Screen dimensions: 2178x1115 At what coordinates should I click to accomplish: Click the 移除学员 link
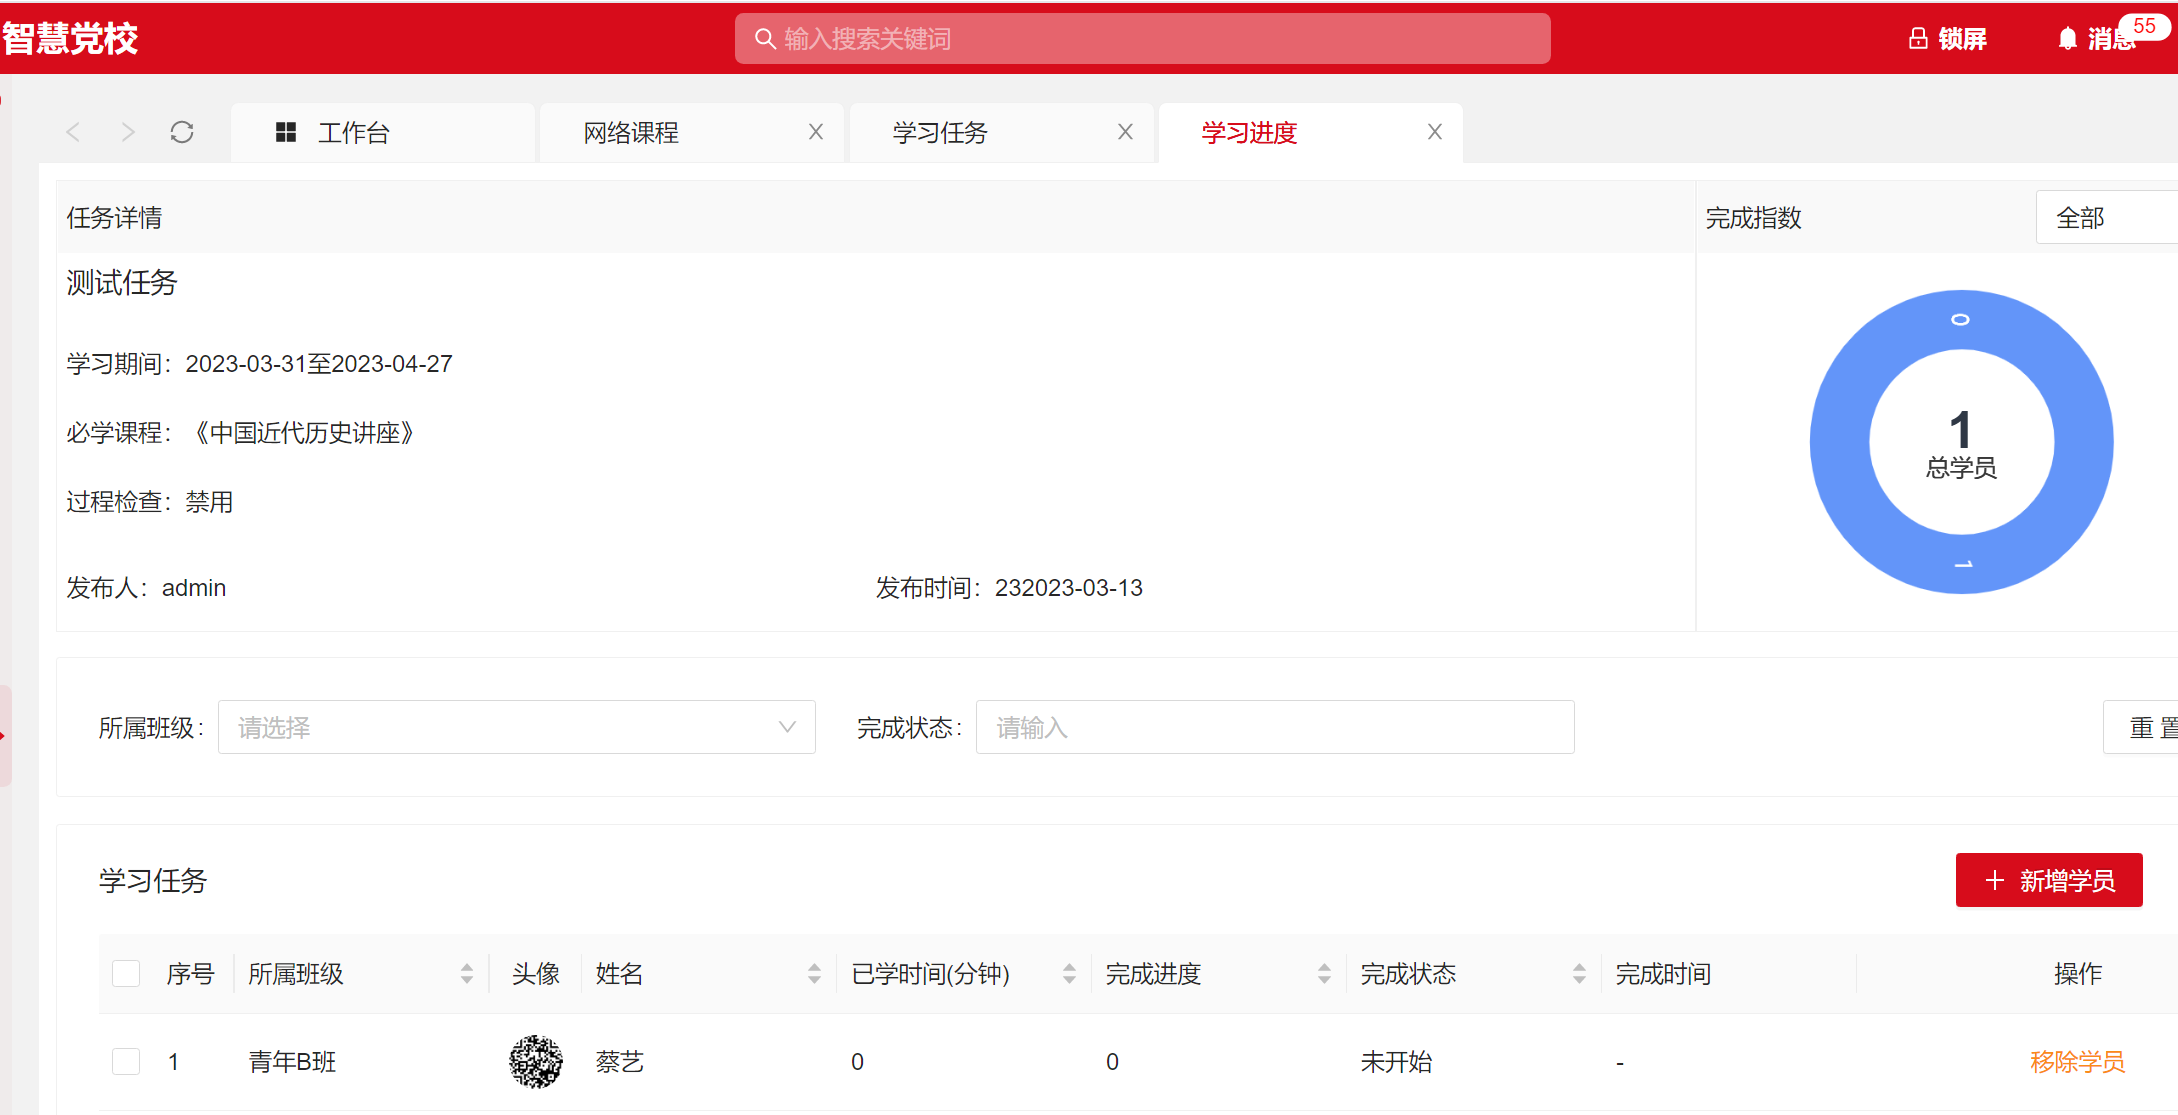click(2076, 1061)
